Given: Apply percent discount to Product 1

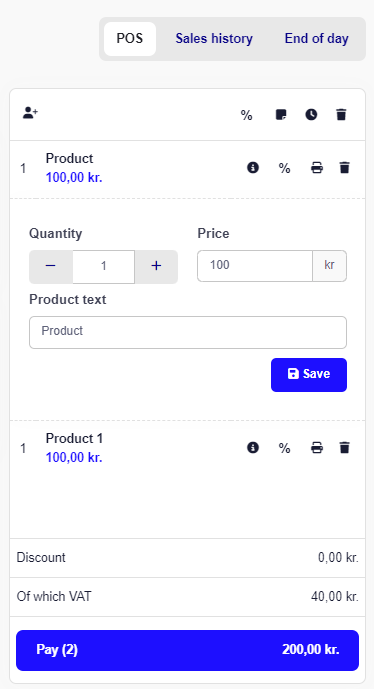Looking at the screenshot, I should tap(285, 448).
